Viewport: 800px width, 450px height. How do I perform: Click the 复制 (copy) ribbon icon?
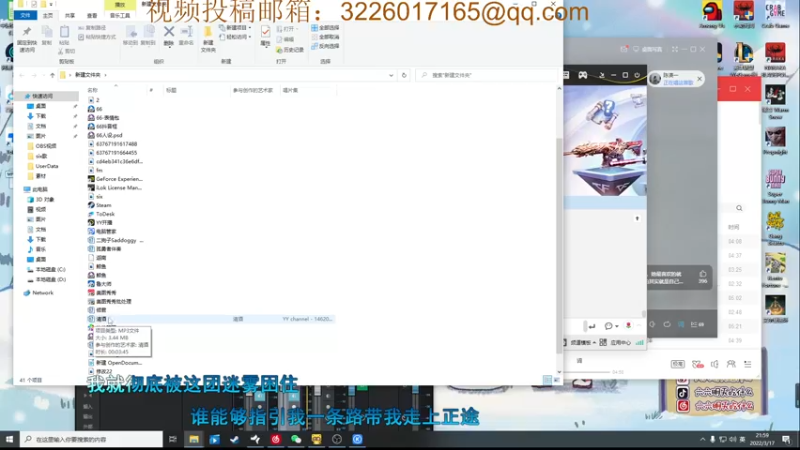point(46,32)
